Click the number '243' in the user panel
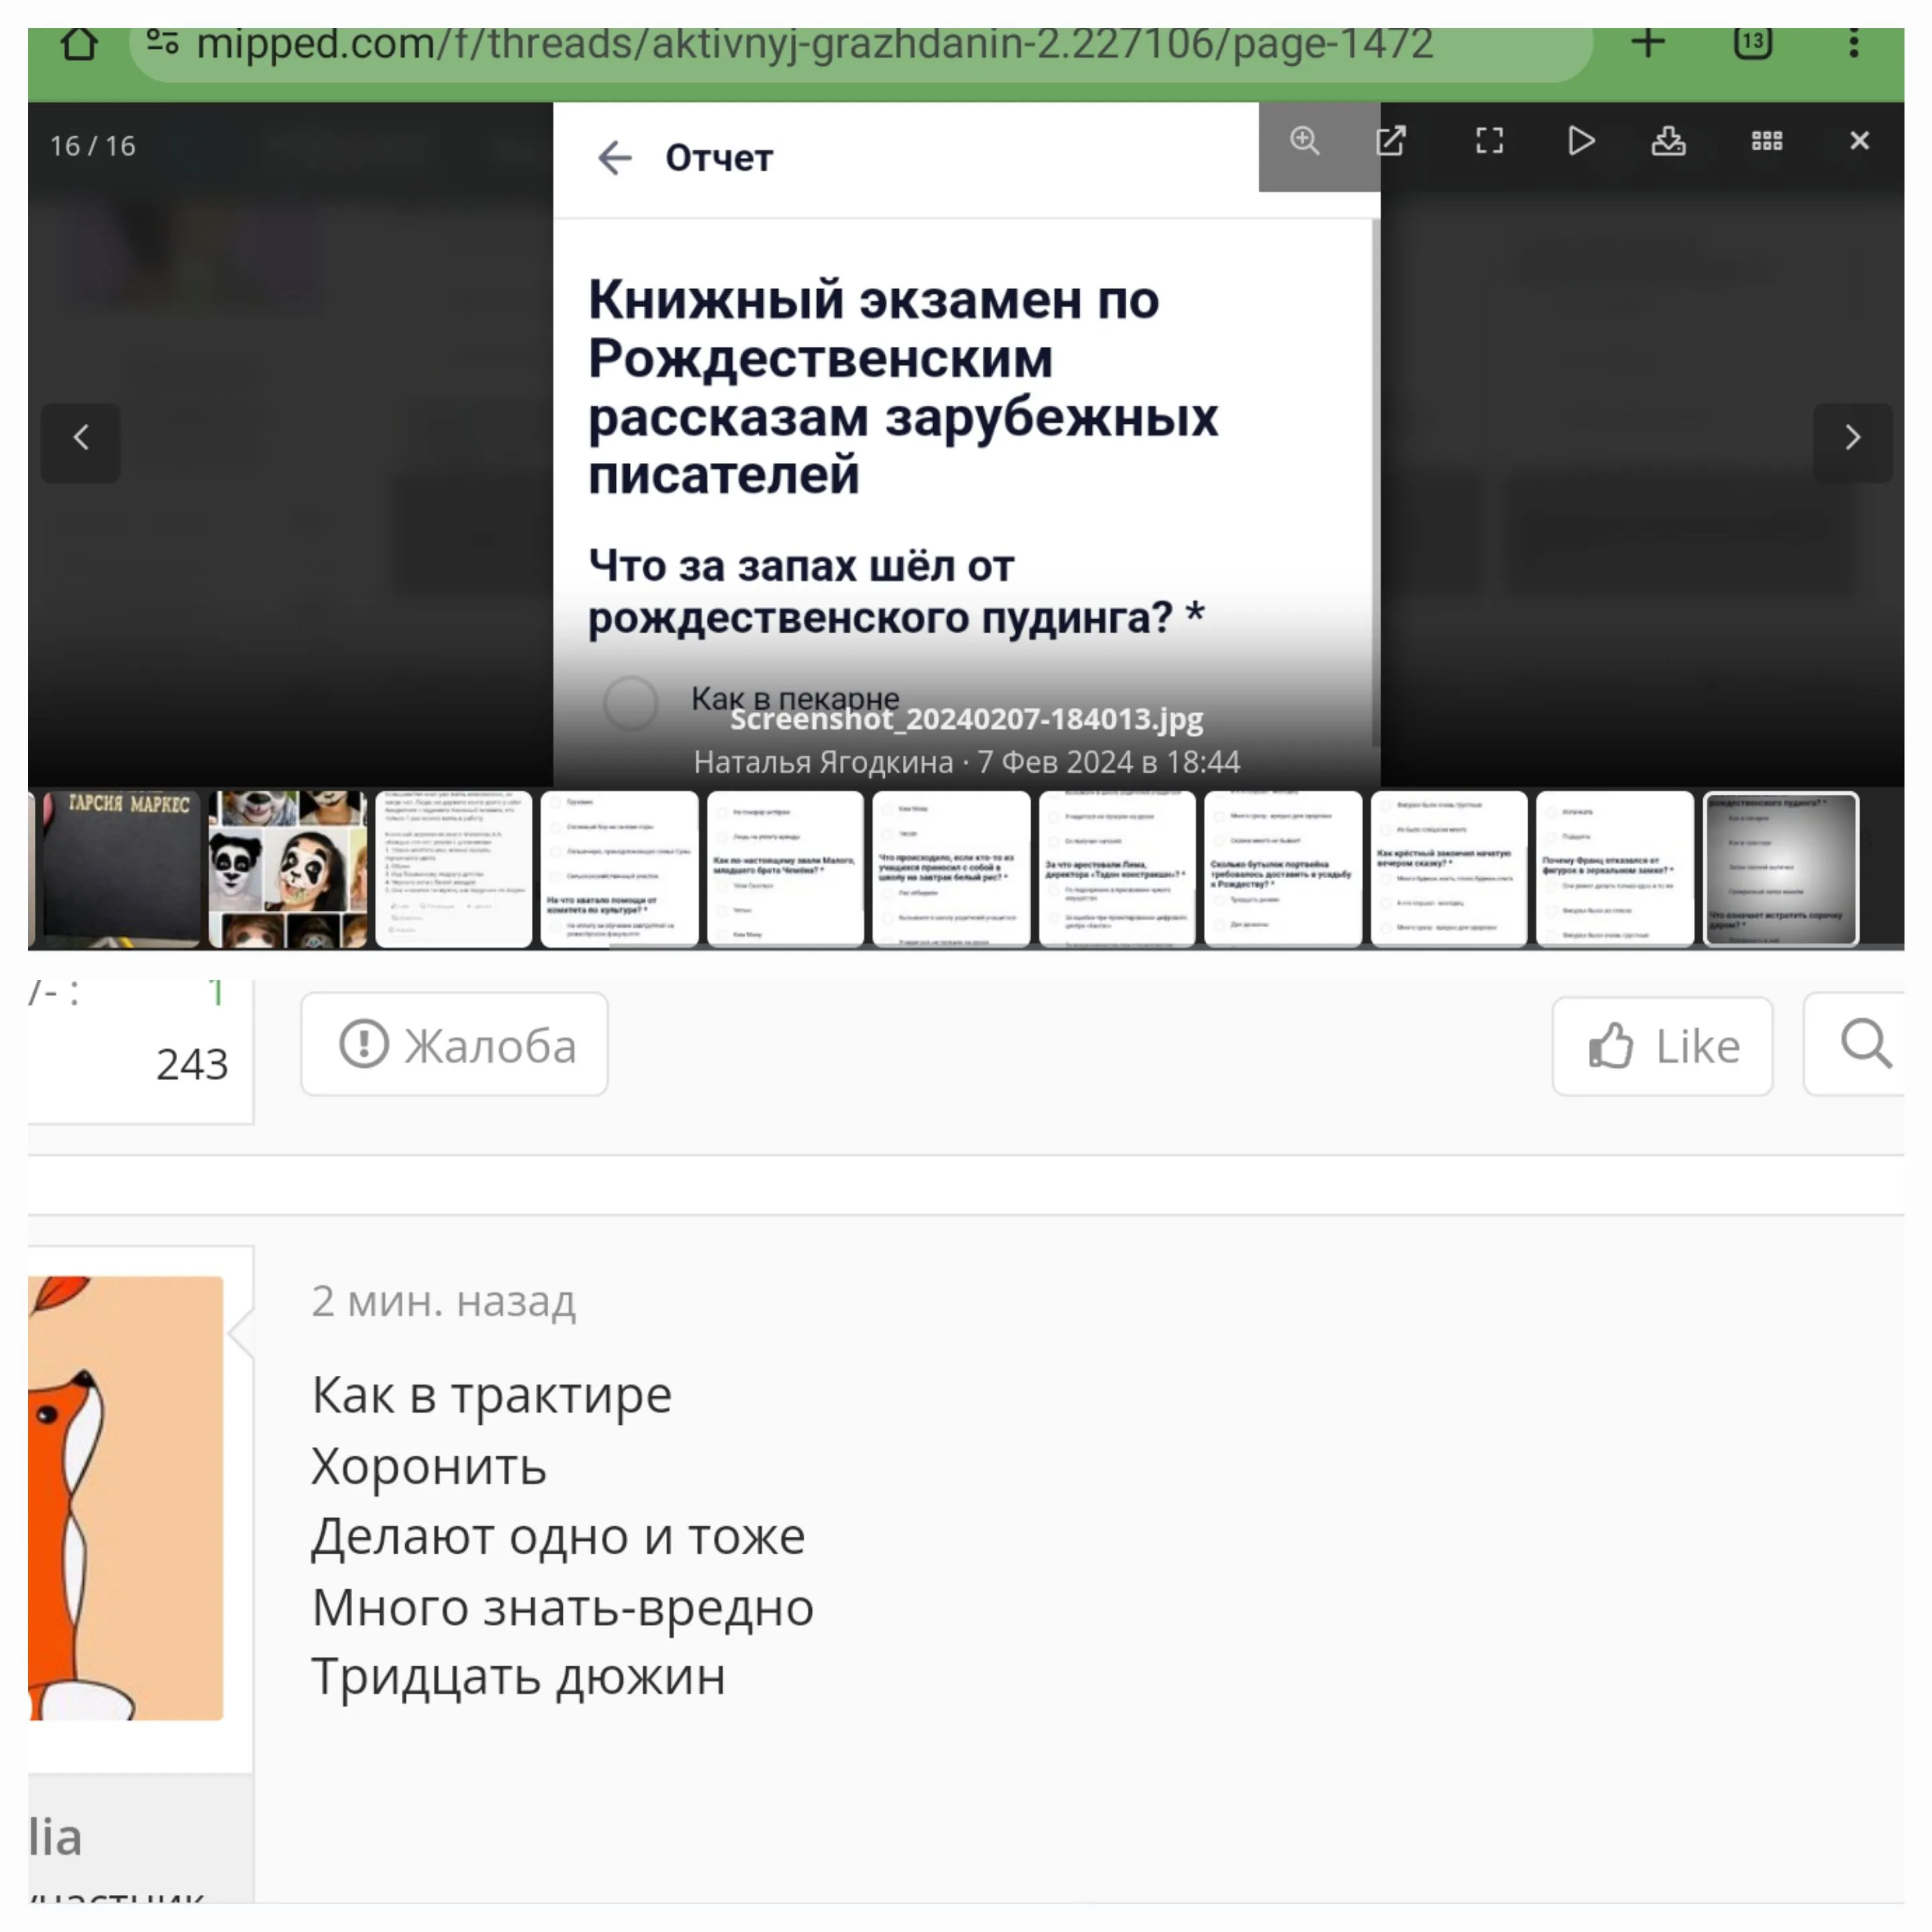1932x1932 pixels. [192, 1064]
